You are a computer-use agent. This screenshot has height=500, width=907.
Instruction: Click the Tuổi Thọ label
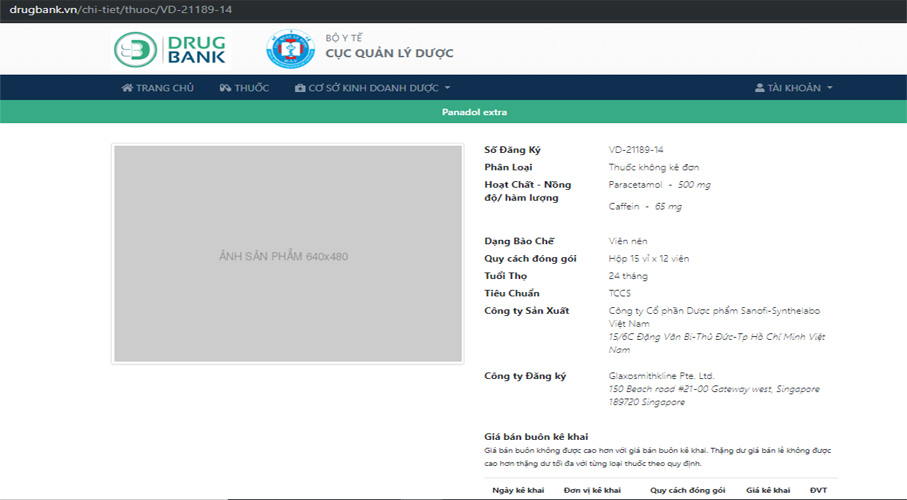[x=506, y=276]
